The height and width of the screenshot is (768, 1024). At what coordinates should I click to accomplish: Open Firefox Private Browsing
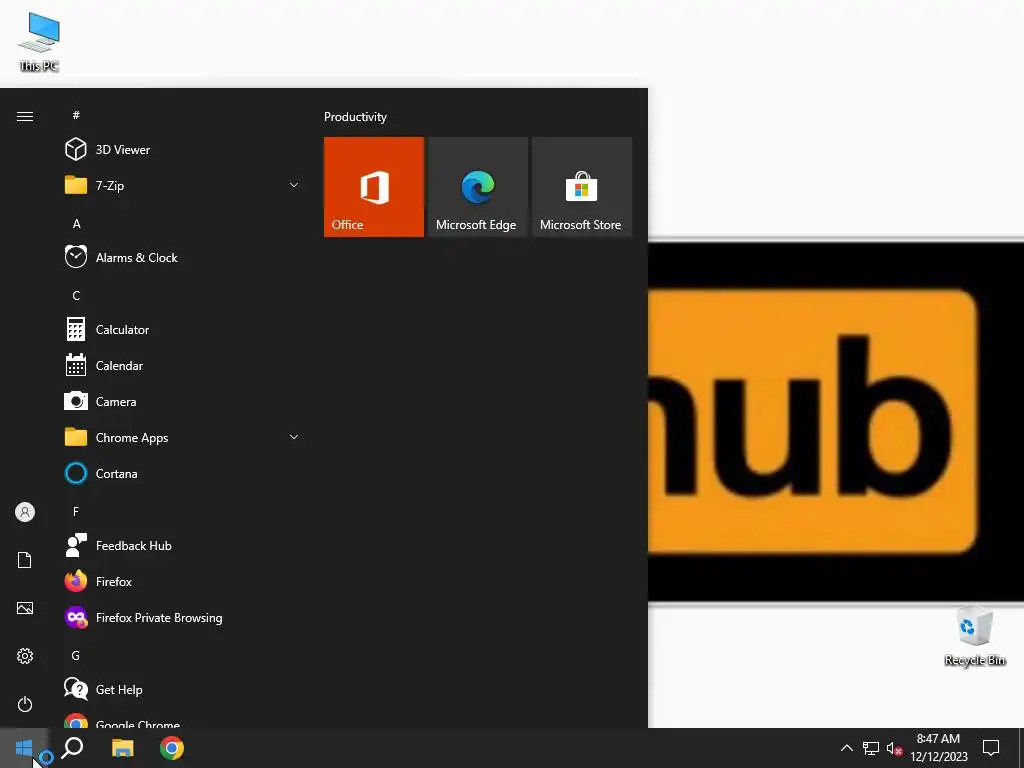pyautogui.click(x=183, y=617)
